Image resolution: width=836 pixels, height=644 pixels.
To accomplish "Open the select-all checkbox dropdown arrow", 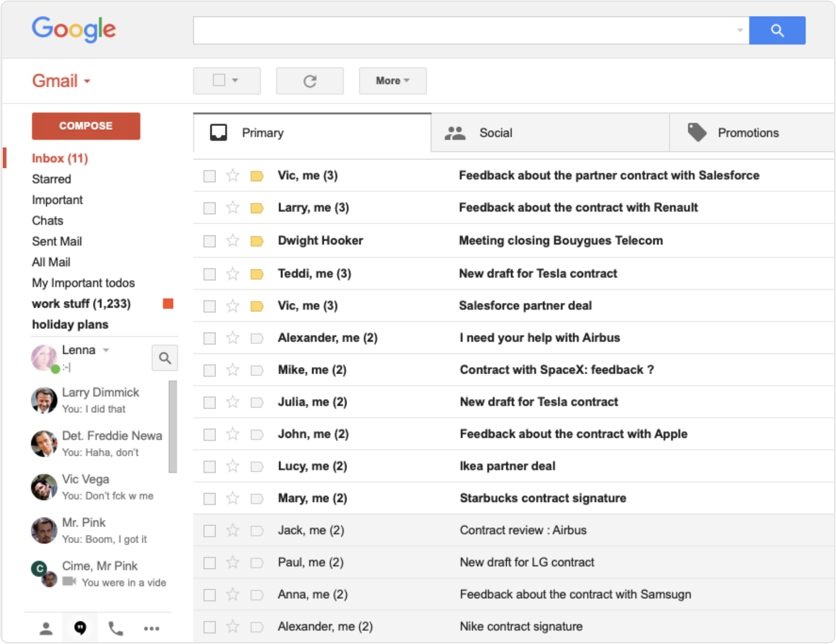I will [x=235, y=80].
